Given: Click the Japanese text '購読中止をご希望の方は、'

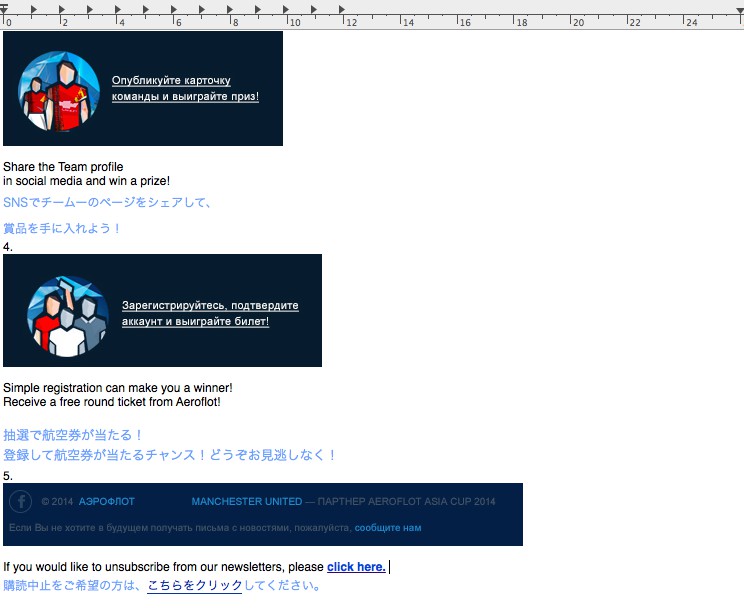Looking at the screenshot, I should click(72, 586).
